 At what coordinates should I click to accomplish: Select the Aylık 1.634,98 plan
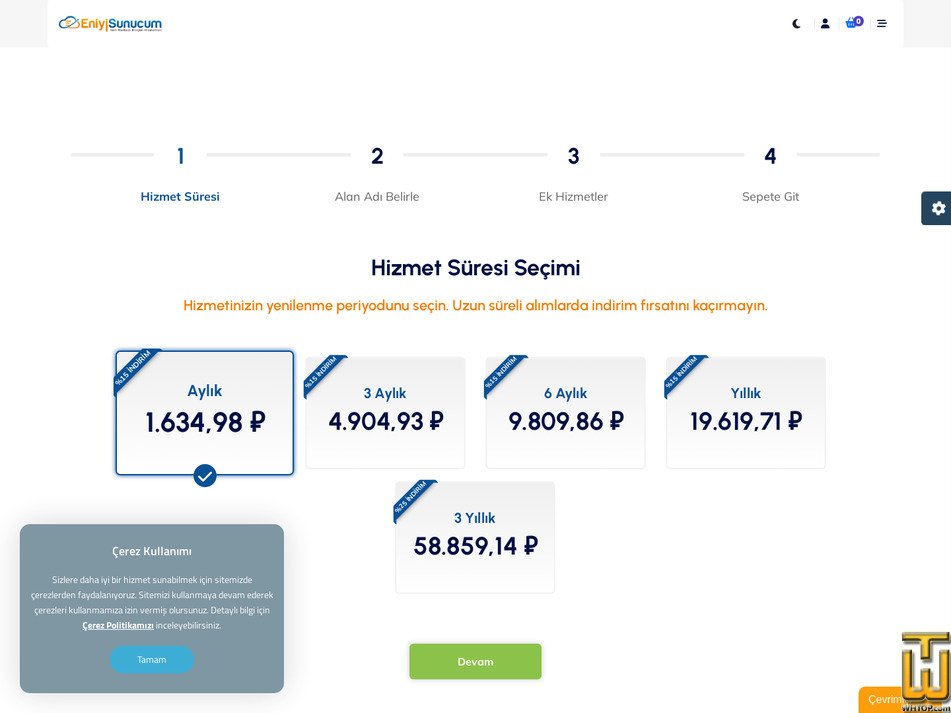point(205,412)
